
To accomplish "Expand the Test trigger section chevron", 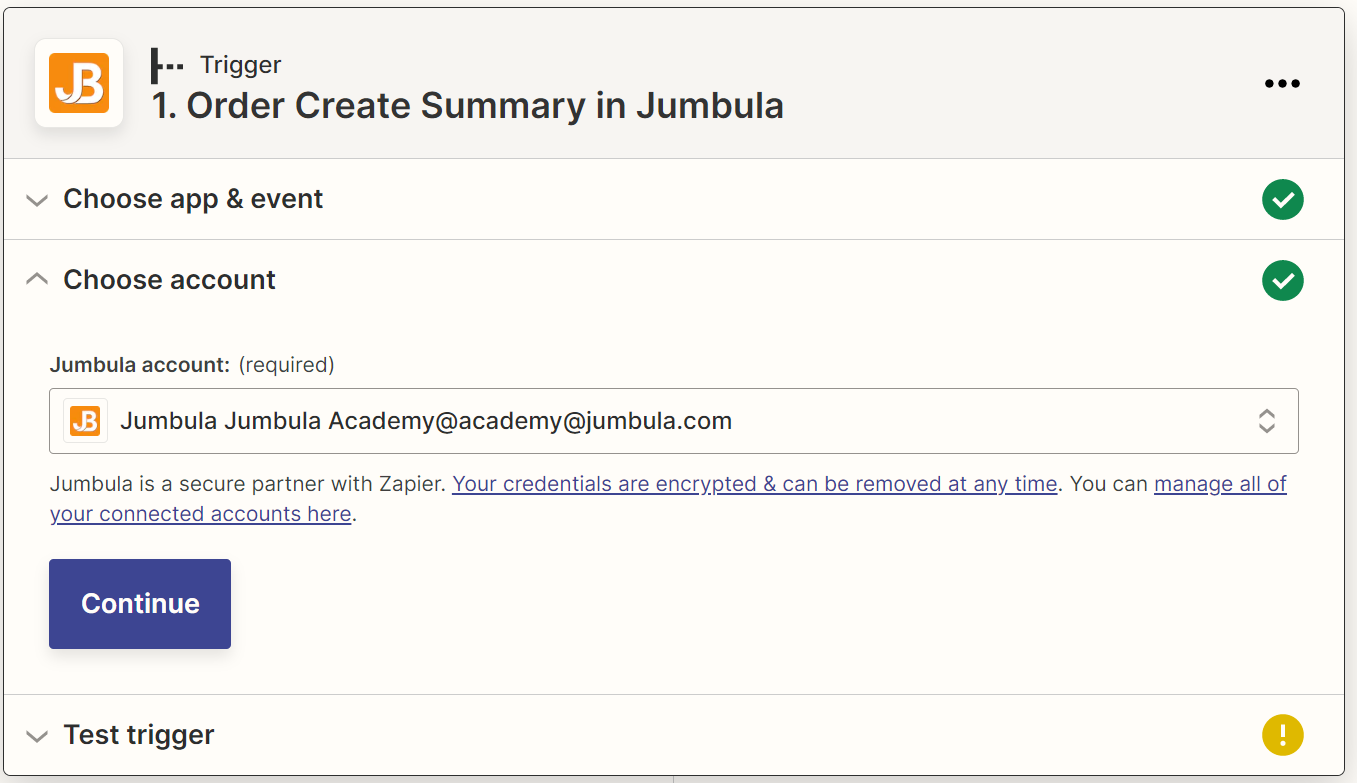I will pyautogui.click(x=37, y=736).
